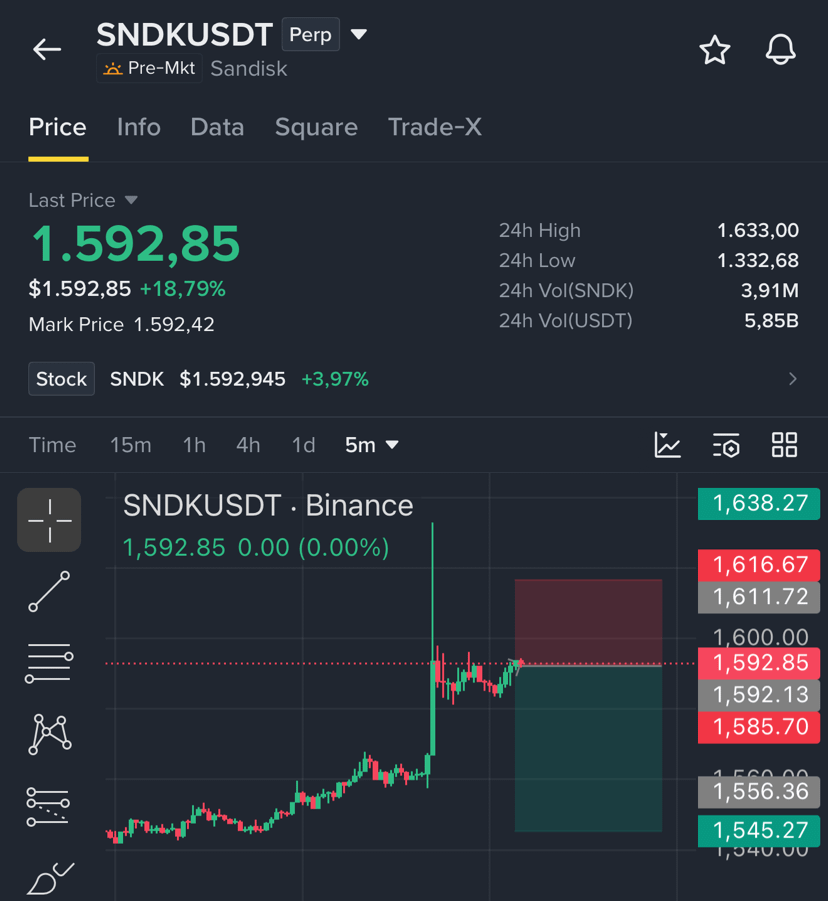Tap the Stock label badge
The height and width of the screenshot is (901, 828).
(61, 379)
